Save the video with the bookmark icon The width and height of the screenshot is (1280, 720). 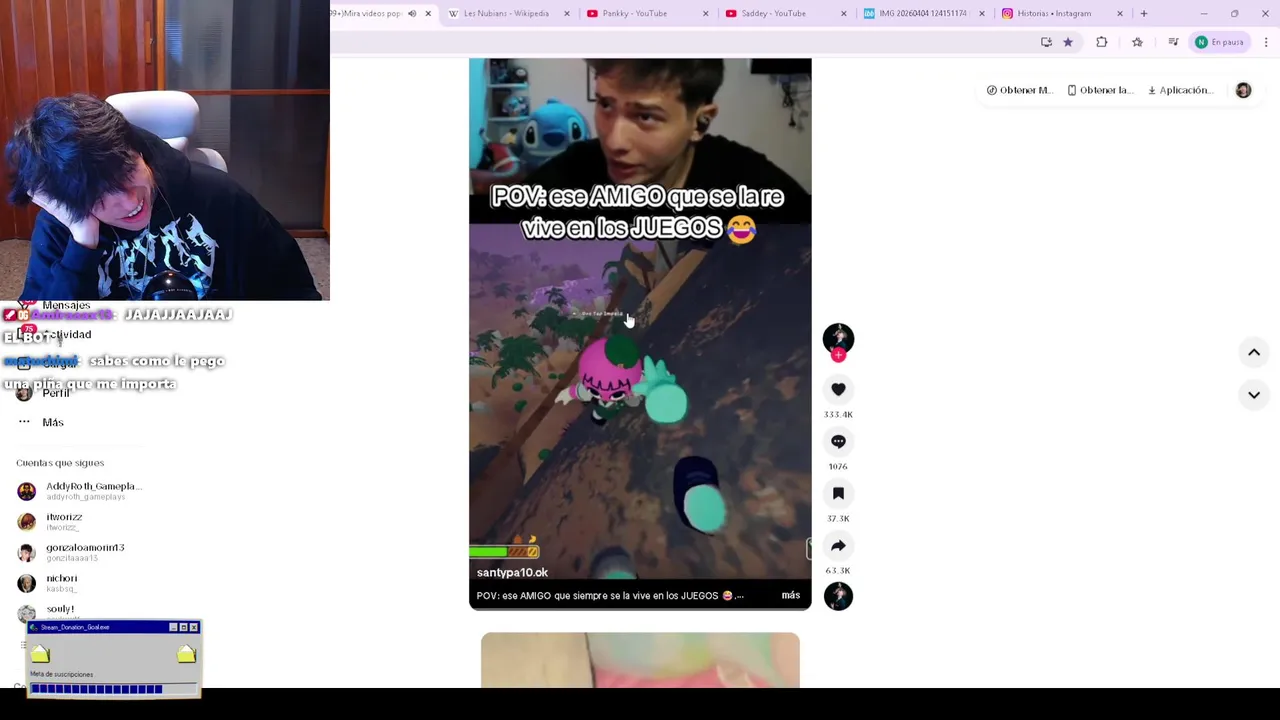click(x=838, y=493)
